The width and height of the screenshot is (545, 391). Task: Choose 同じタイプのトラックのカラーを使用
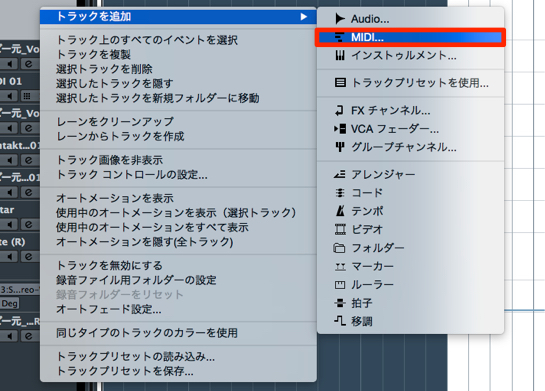pyautogui.click(x=178, y=333)
